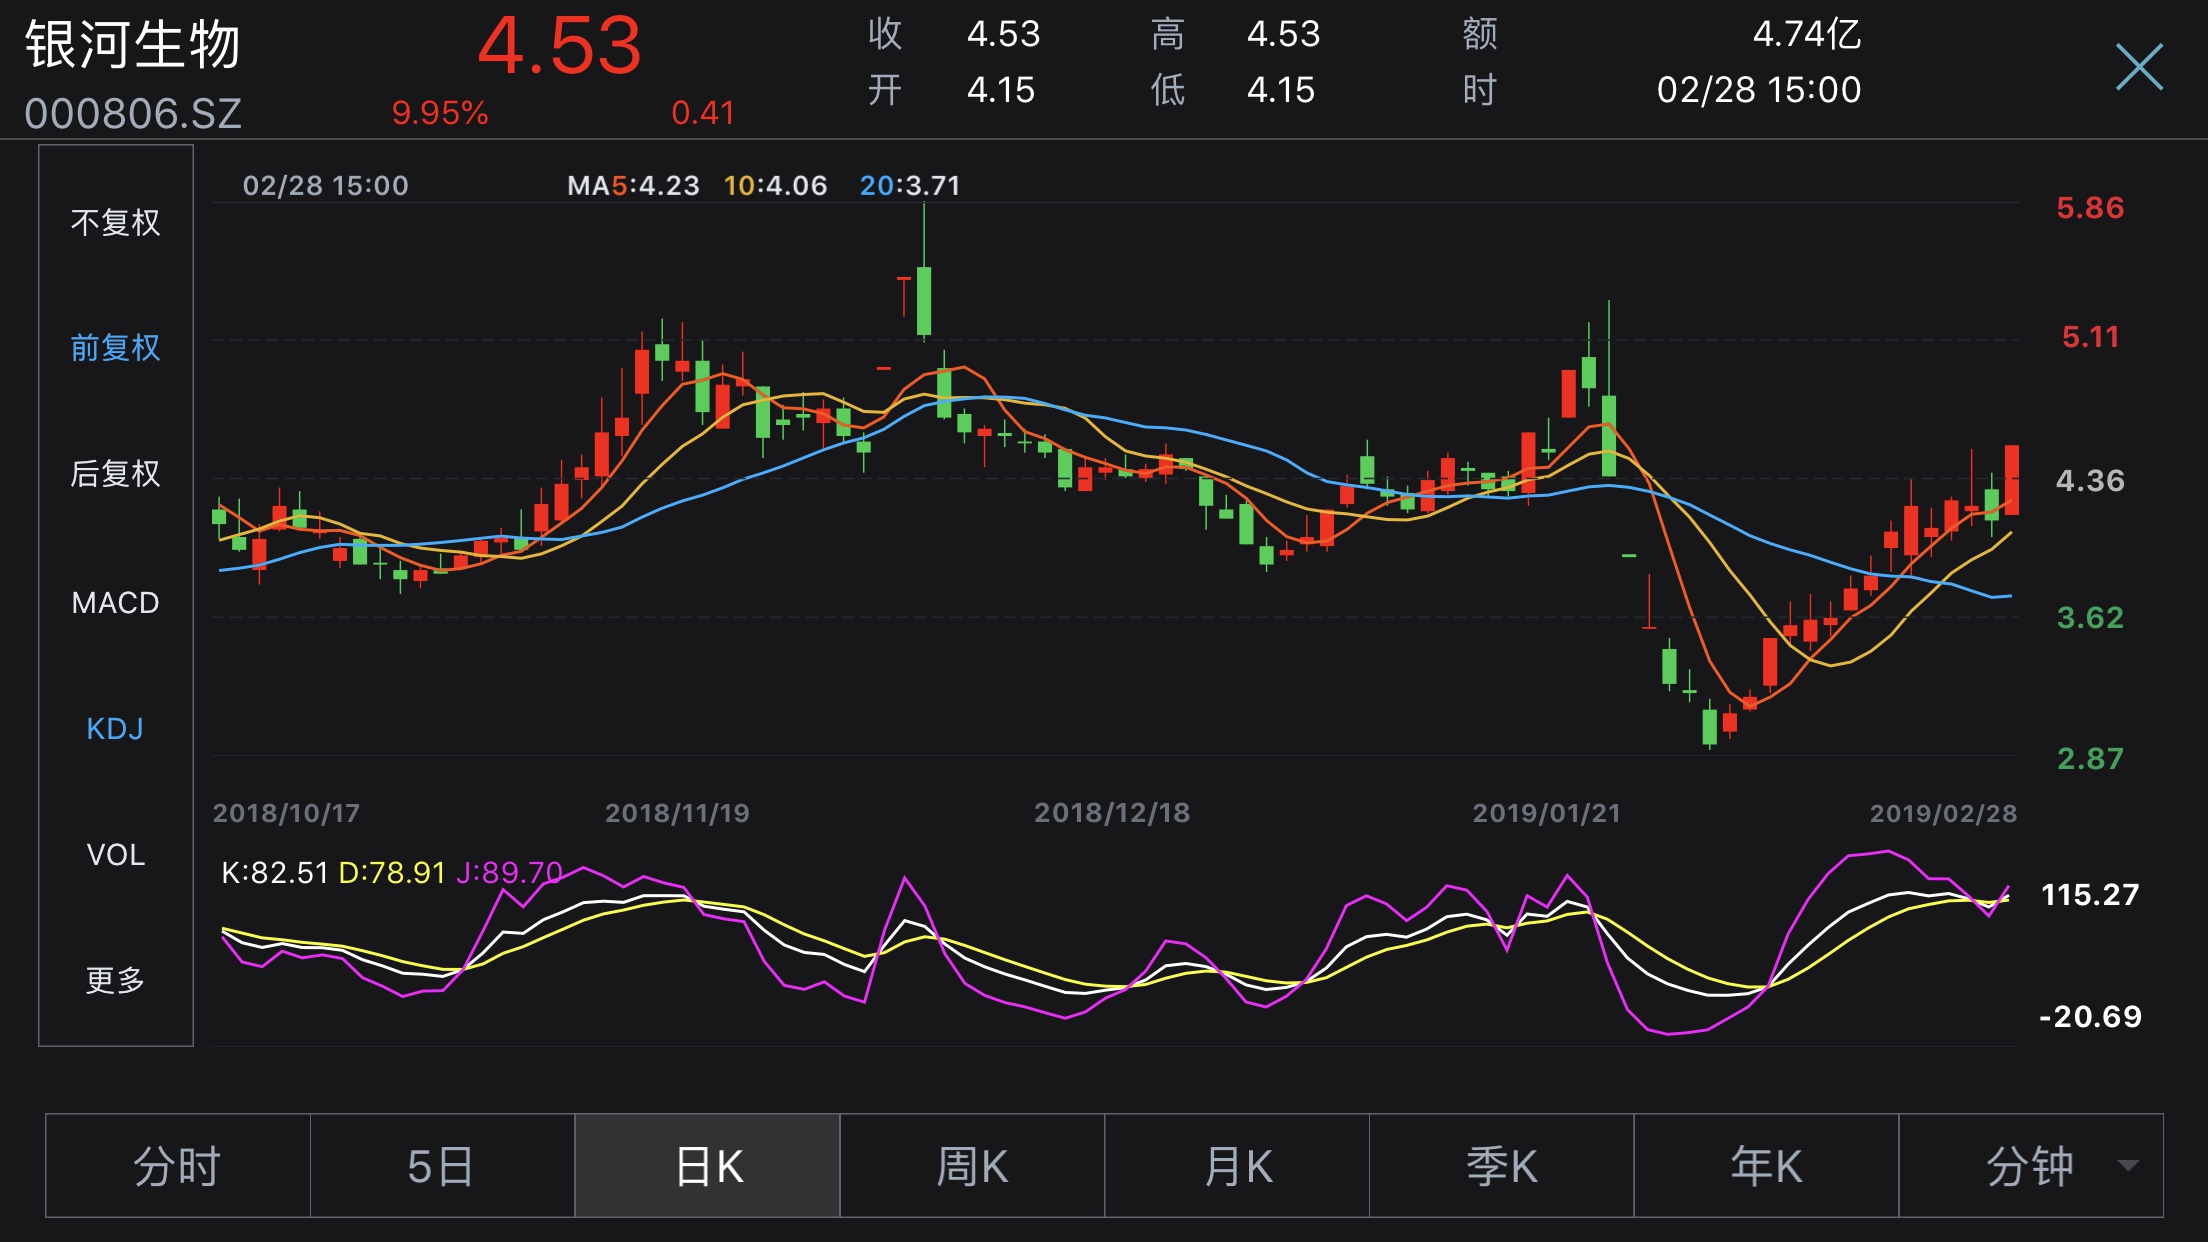View the 年K yearly chart tab

pos(1766,1166)
